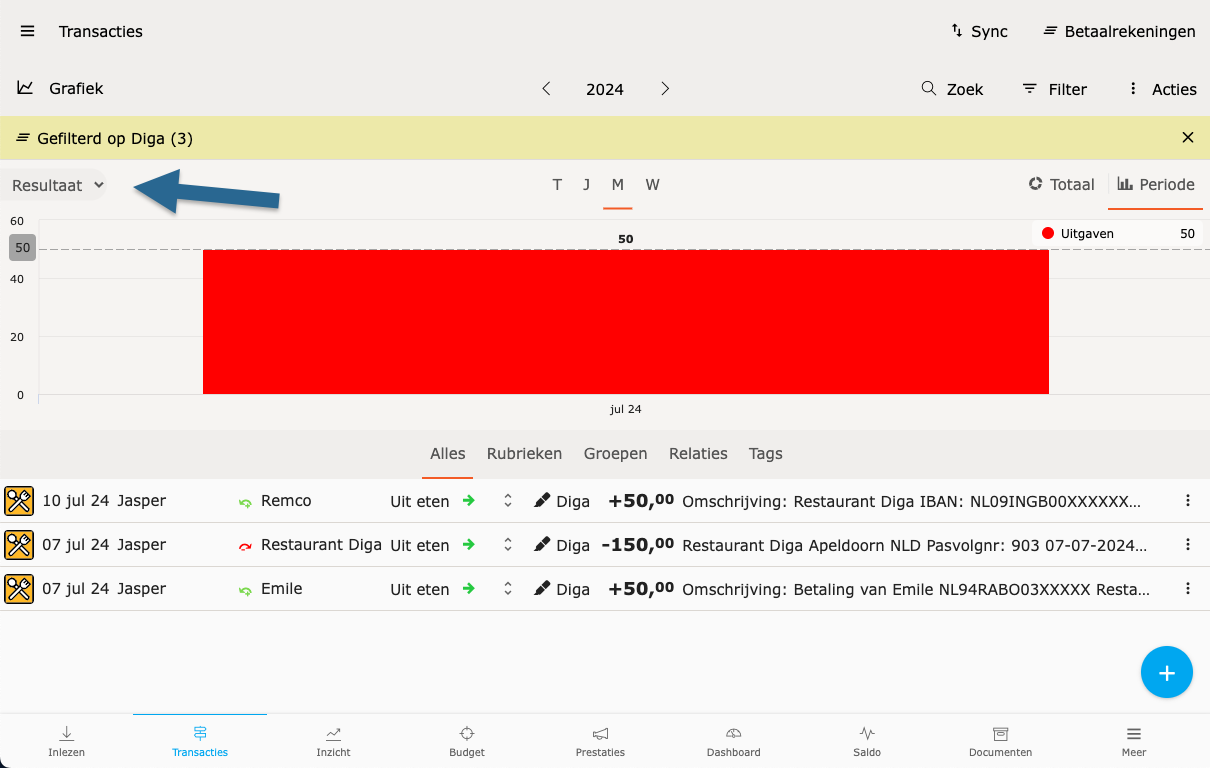Select the W weekly interval
The width and height of the screenshot is (1210, 768).
coord(652,185)
